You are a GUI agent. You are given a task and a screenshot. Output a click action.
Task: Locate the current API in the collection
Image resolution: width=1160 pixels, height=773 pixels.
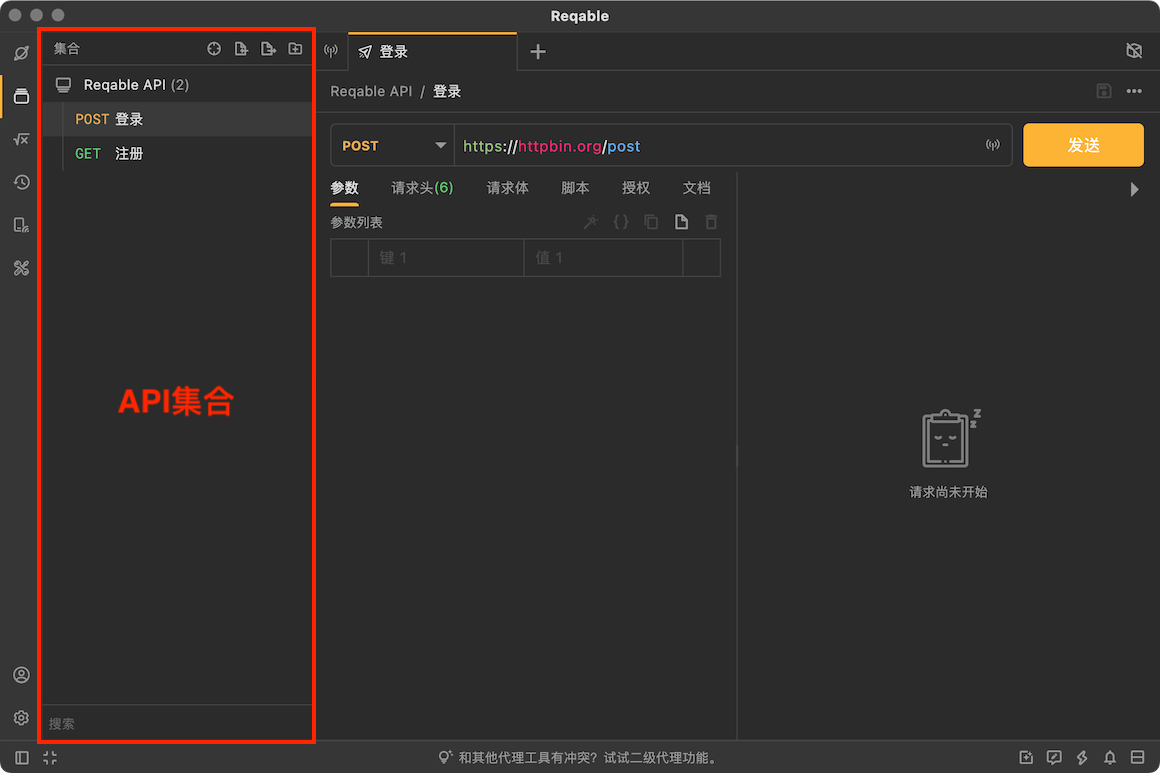click(214, 49)
